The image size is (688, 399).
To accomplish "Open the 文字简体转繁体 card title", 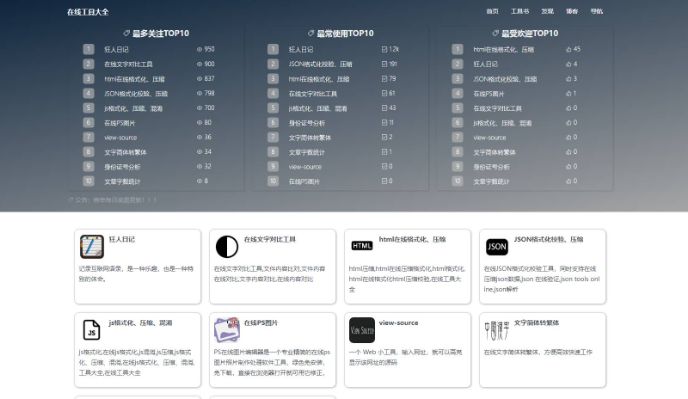I will coord(536,323).
